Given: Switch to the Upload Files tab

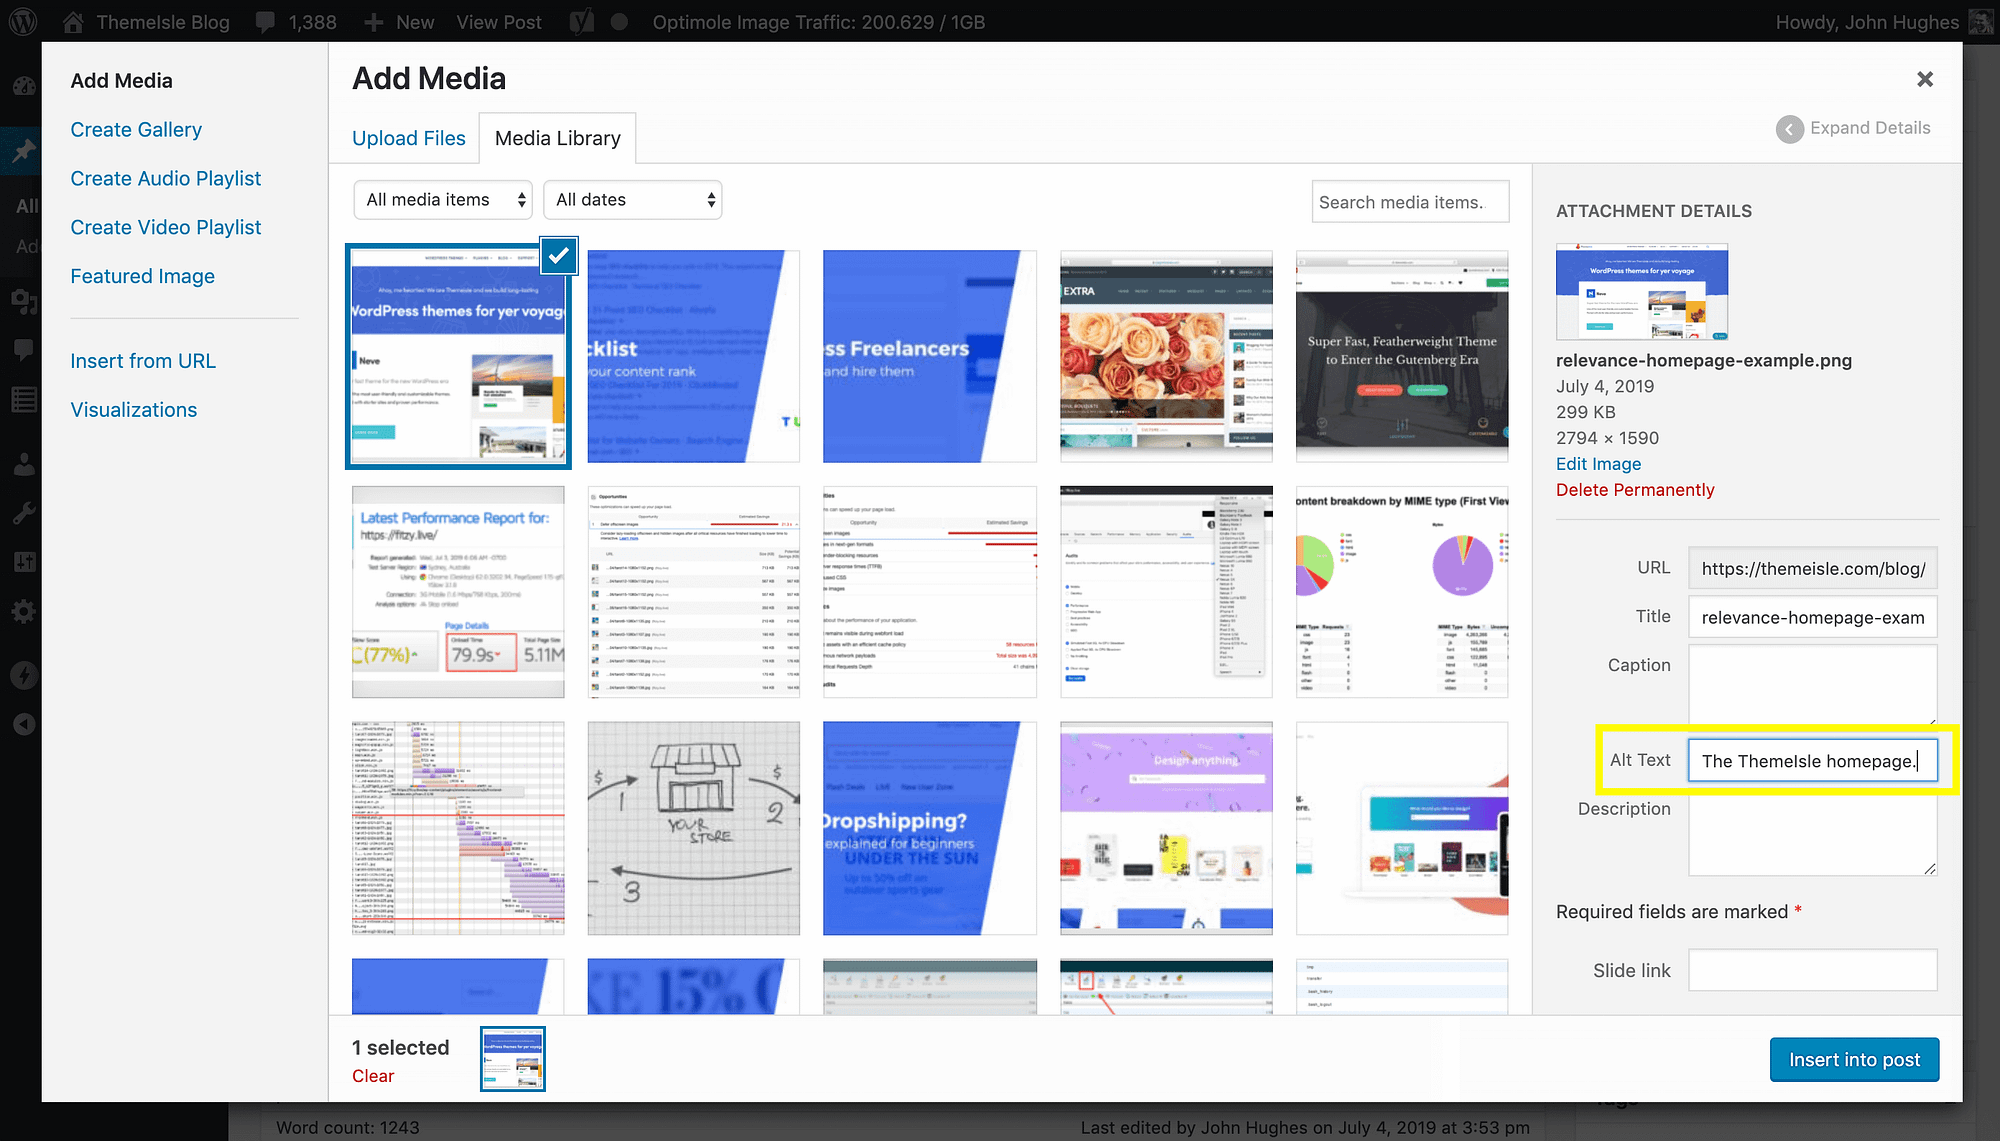Looking at the screenshot, I should [x=408, y=138].
